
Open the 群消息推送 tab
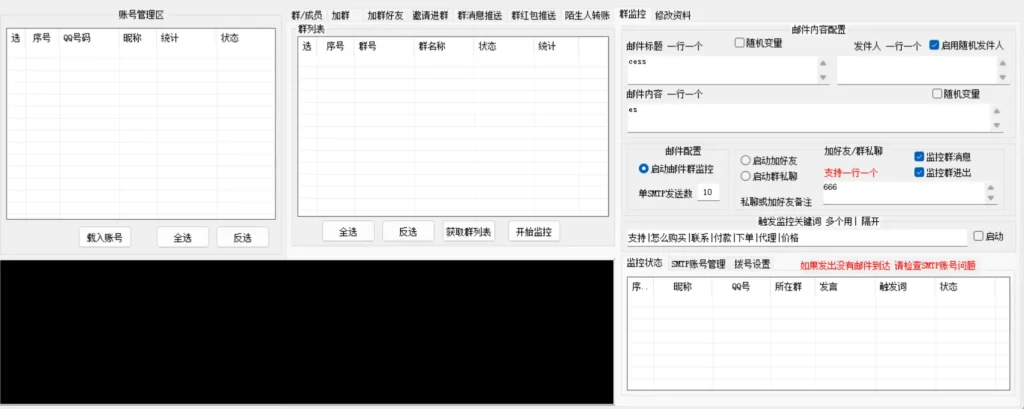479,15
